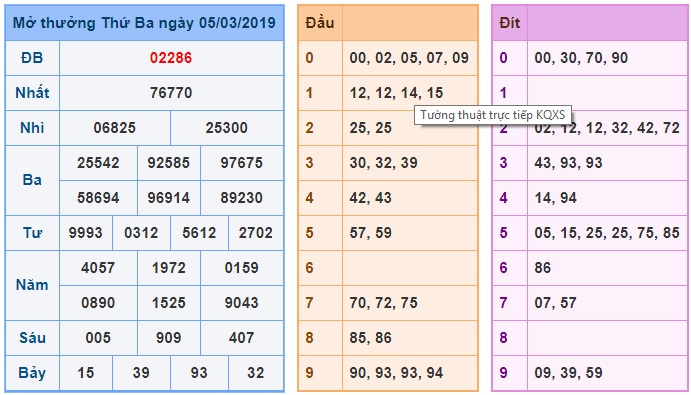Click Đầu row 0 values 00, 02, 05, 07, 09

click(x=409, y=58)
